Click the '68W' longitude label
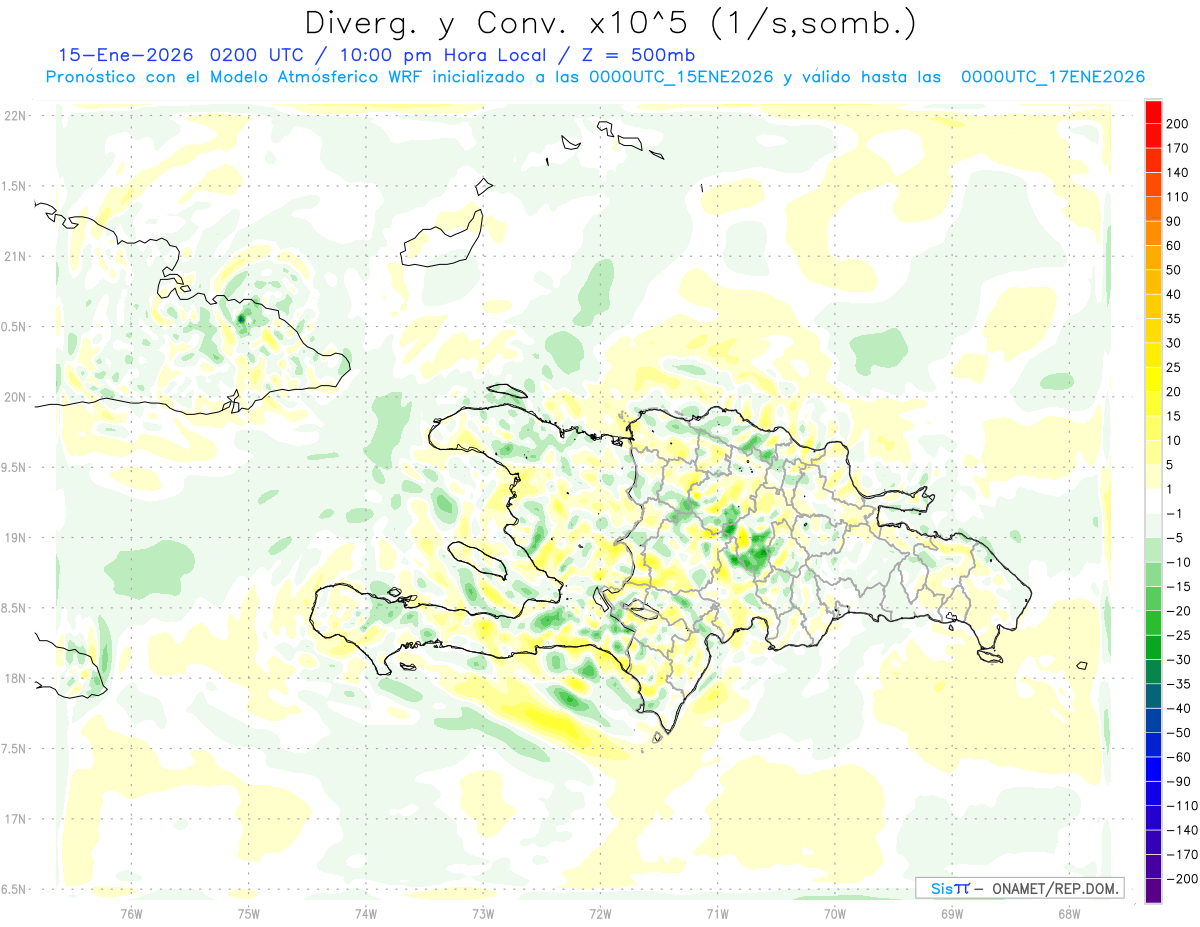The width and height of the screenshot is (1200, 927). [x=1069, y=914]
